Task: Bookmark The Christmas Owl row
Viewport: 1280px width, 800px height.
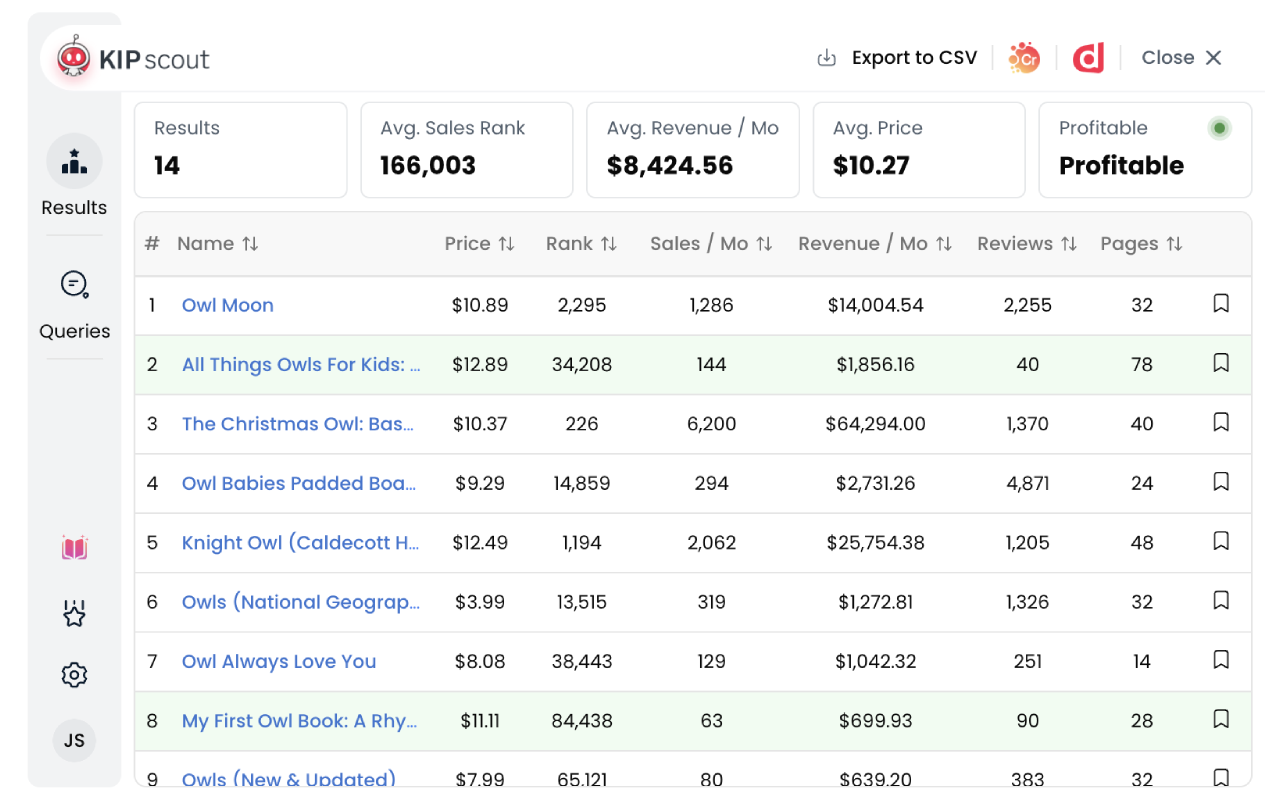Action: [x=1220, y=423]
